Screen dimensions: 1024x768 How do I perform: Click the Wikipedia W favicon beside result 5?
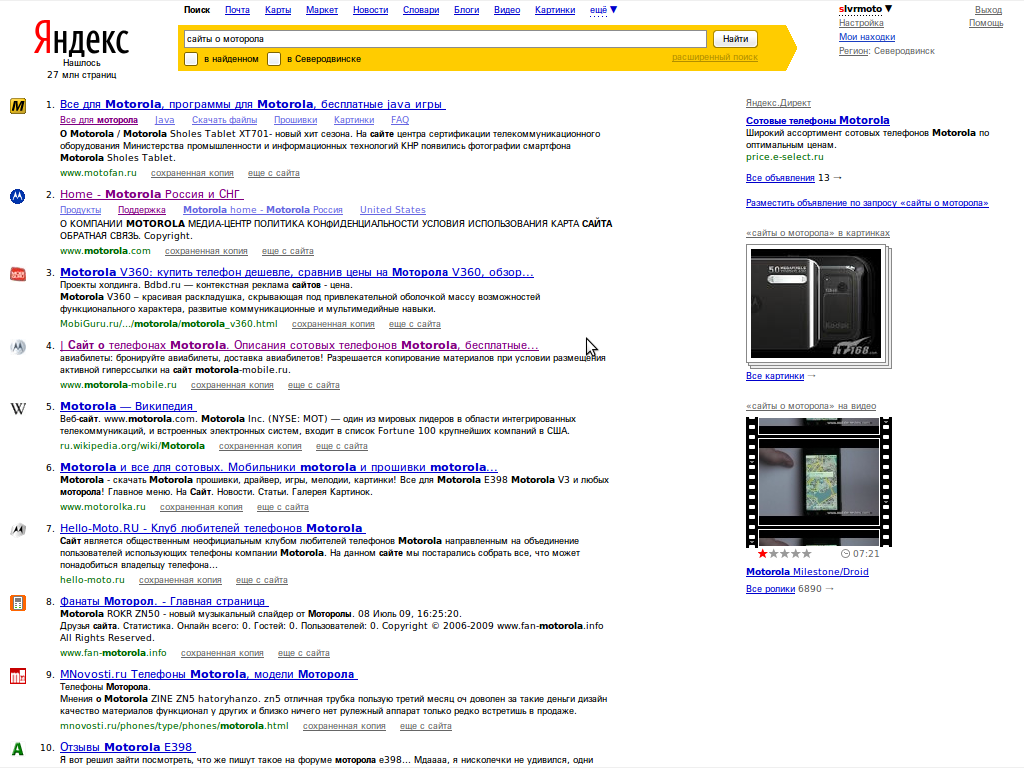[18, 408]
